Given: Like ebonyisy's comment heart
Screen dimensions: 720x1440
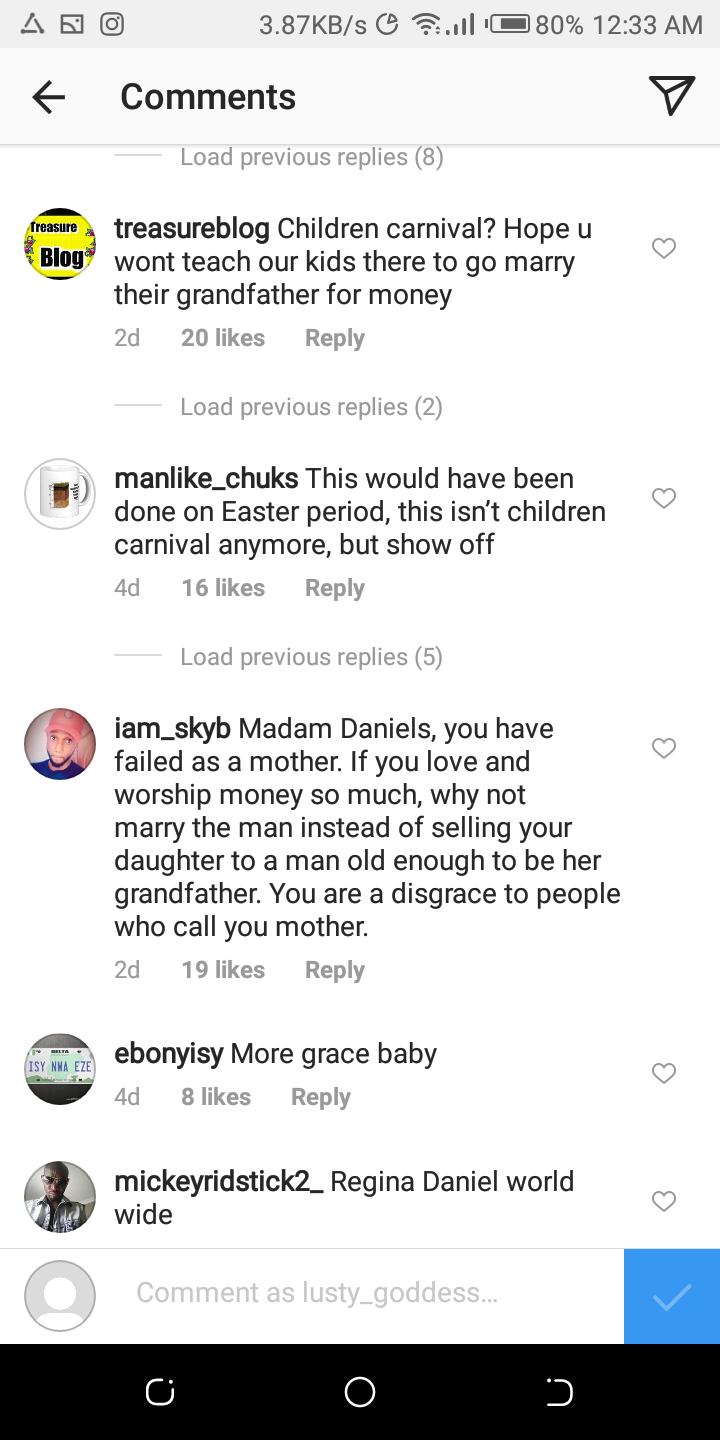Looking at the screenshot, I should 664,1073.
